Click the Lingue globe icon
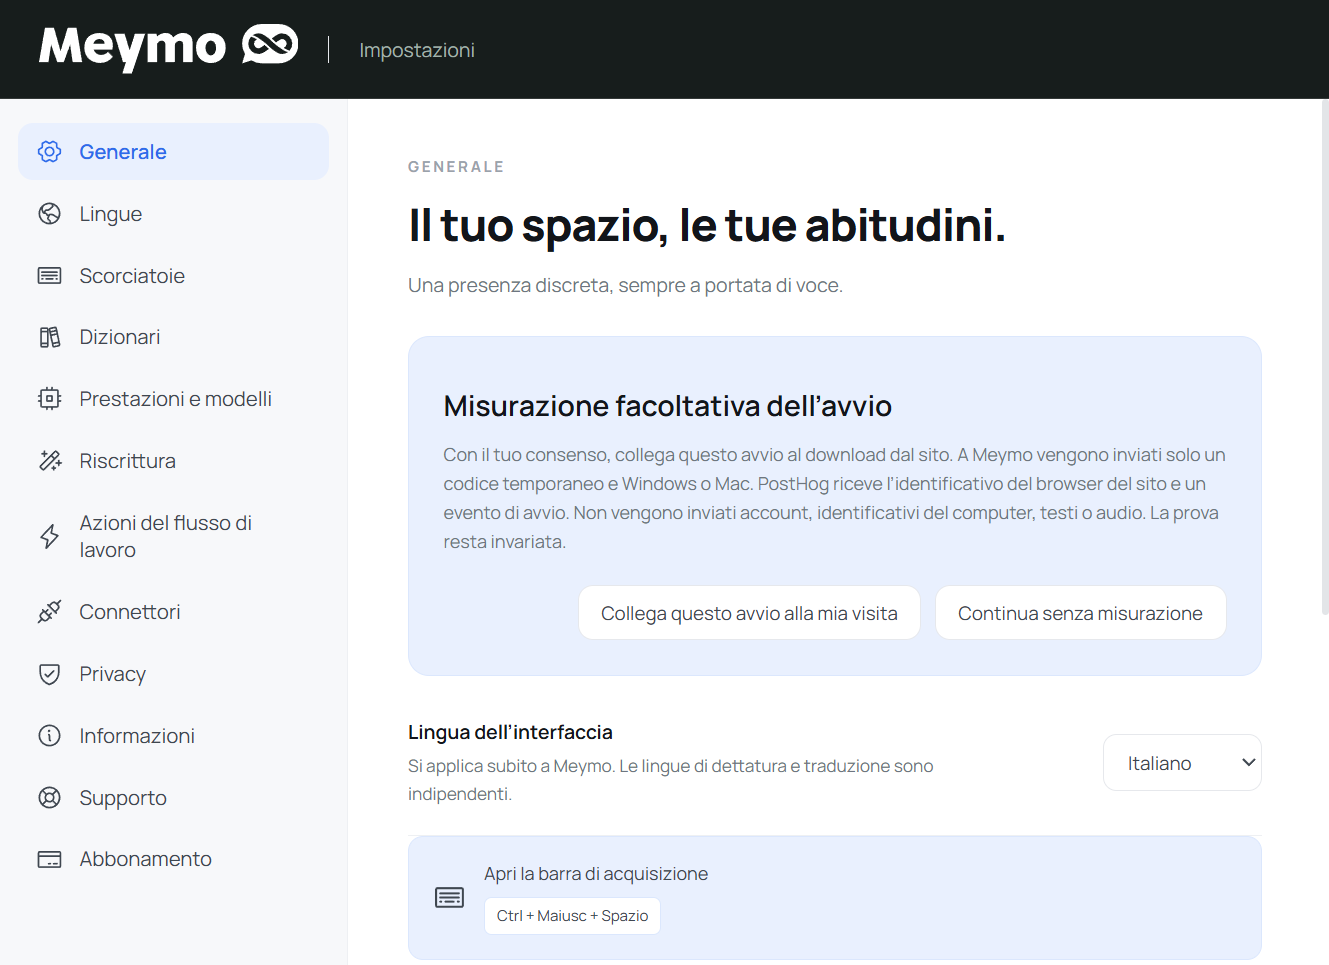 (x=49, y=214)
